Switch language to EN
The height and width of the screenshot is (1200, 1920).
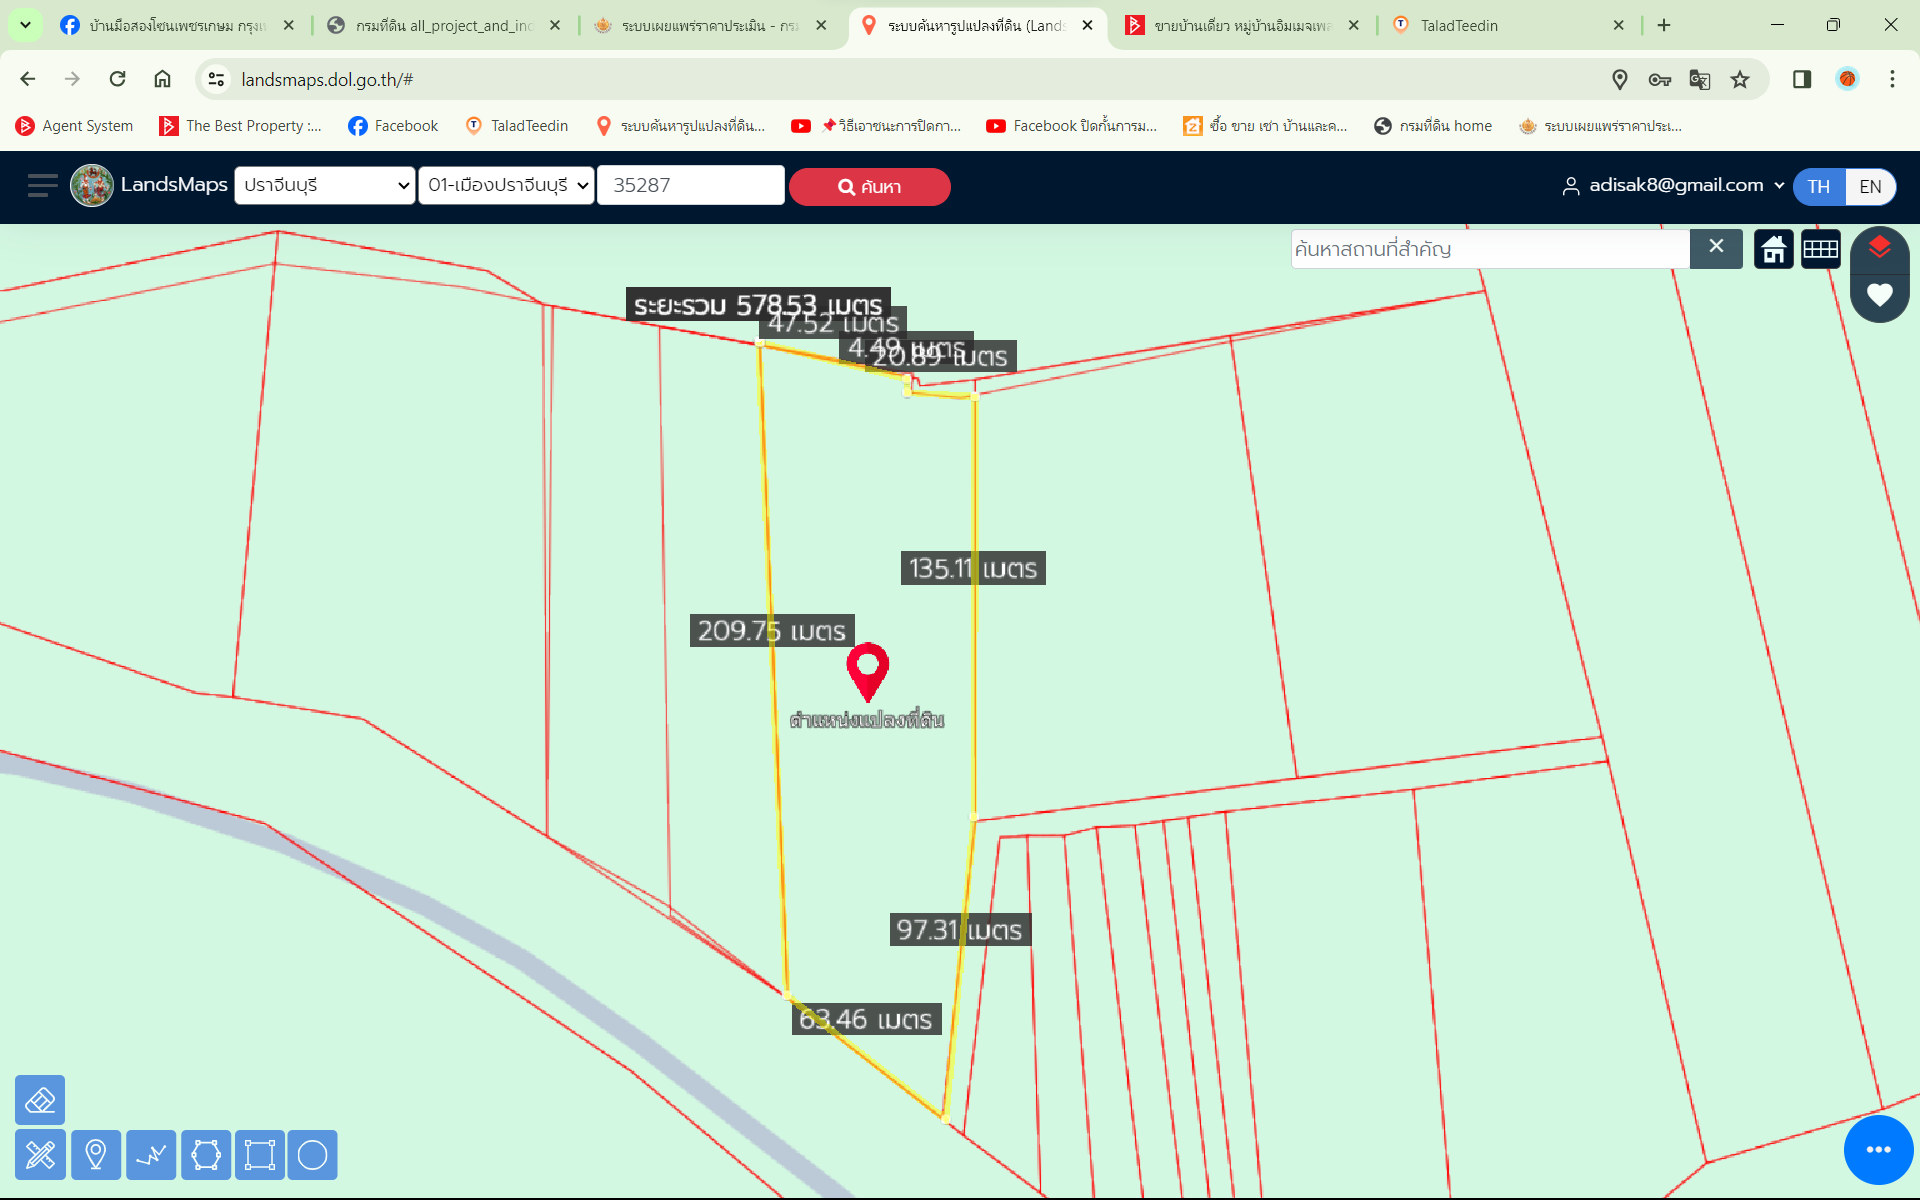[1870, 187]
